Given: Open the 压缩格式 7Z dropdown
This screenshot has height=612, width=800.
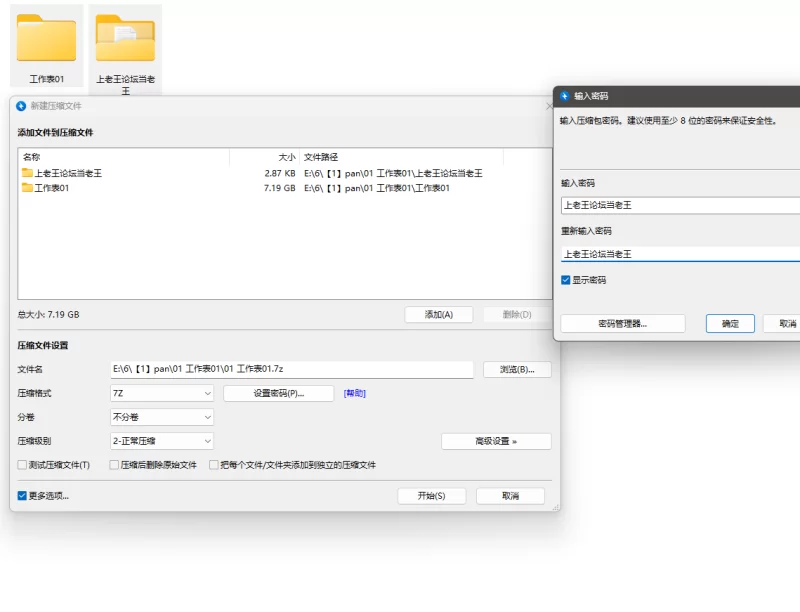Looking at the screenshot, I should (162, 393).
